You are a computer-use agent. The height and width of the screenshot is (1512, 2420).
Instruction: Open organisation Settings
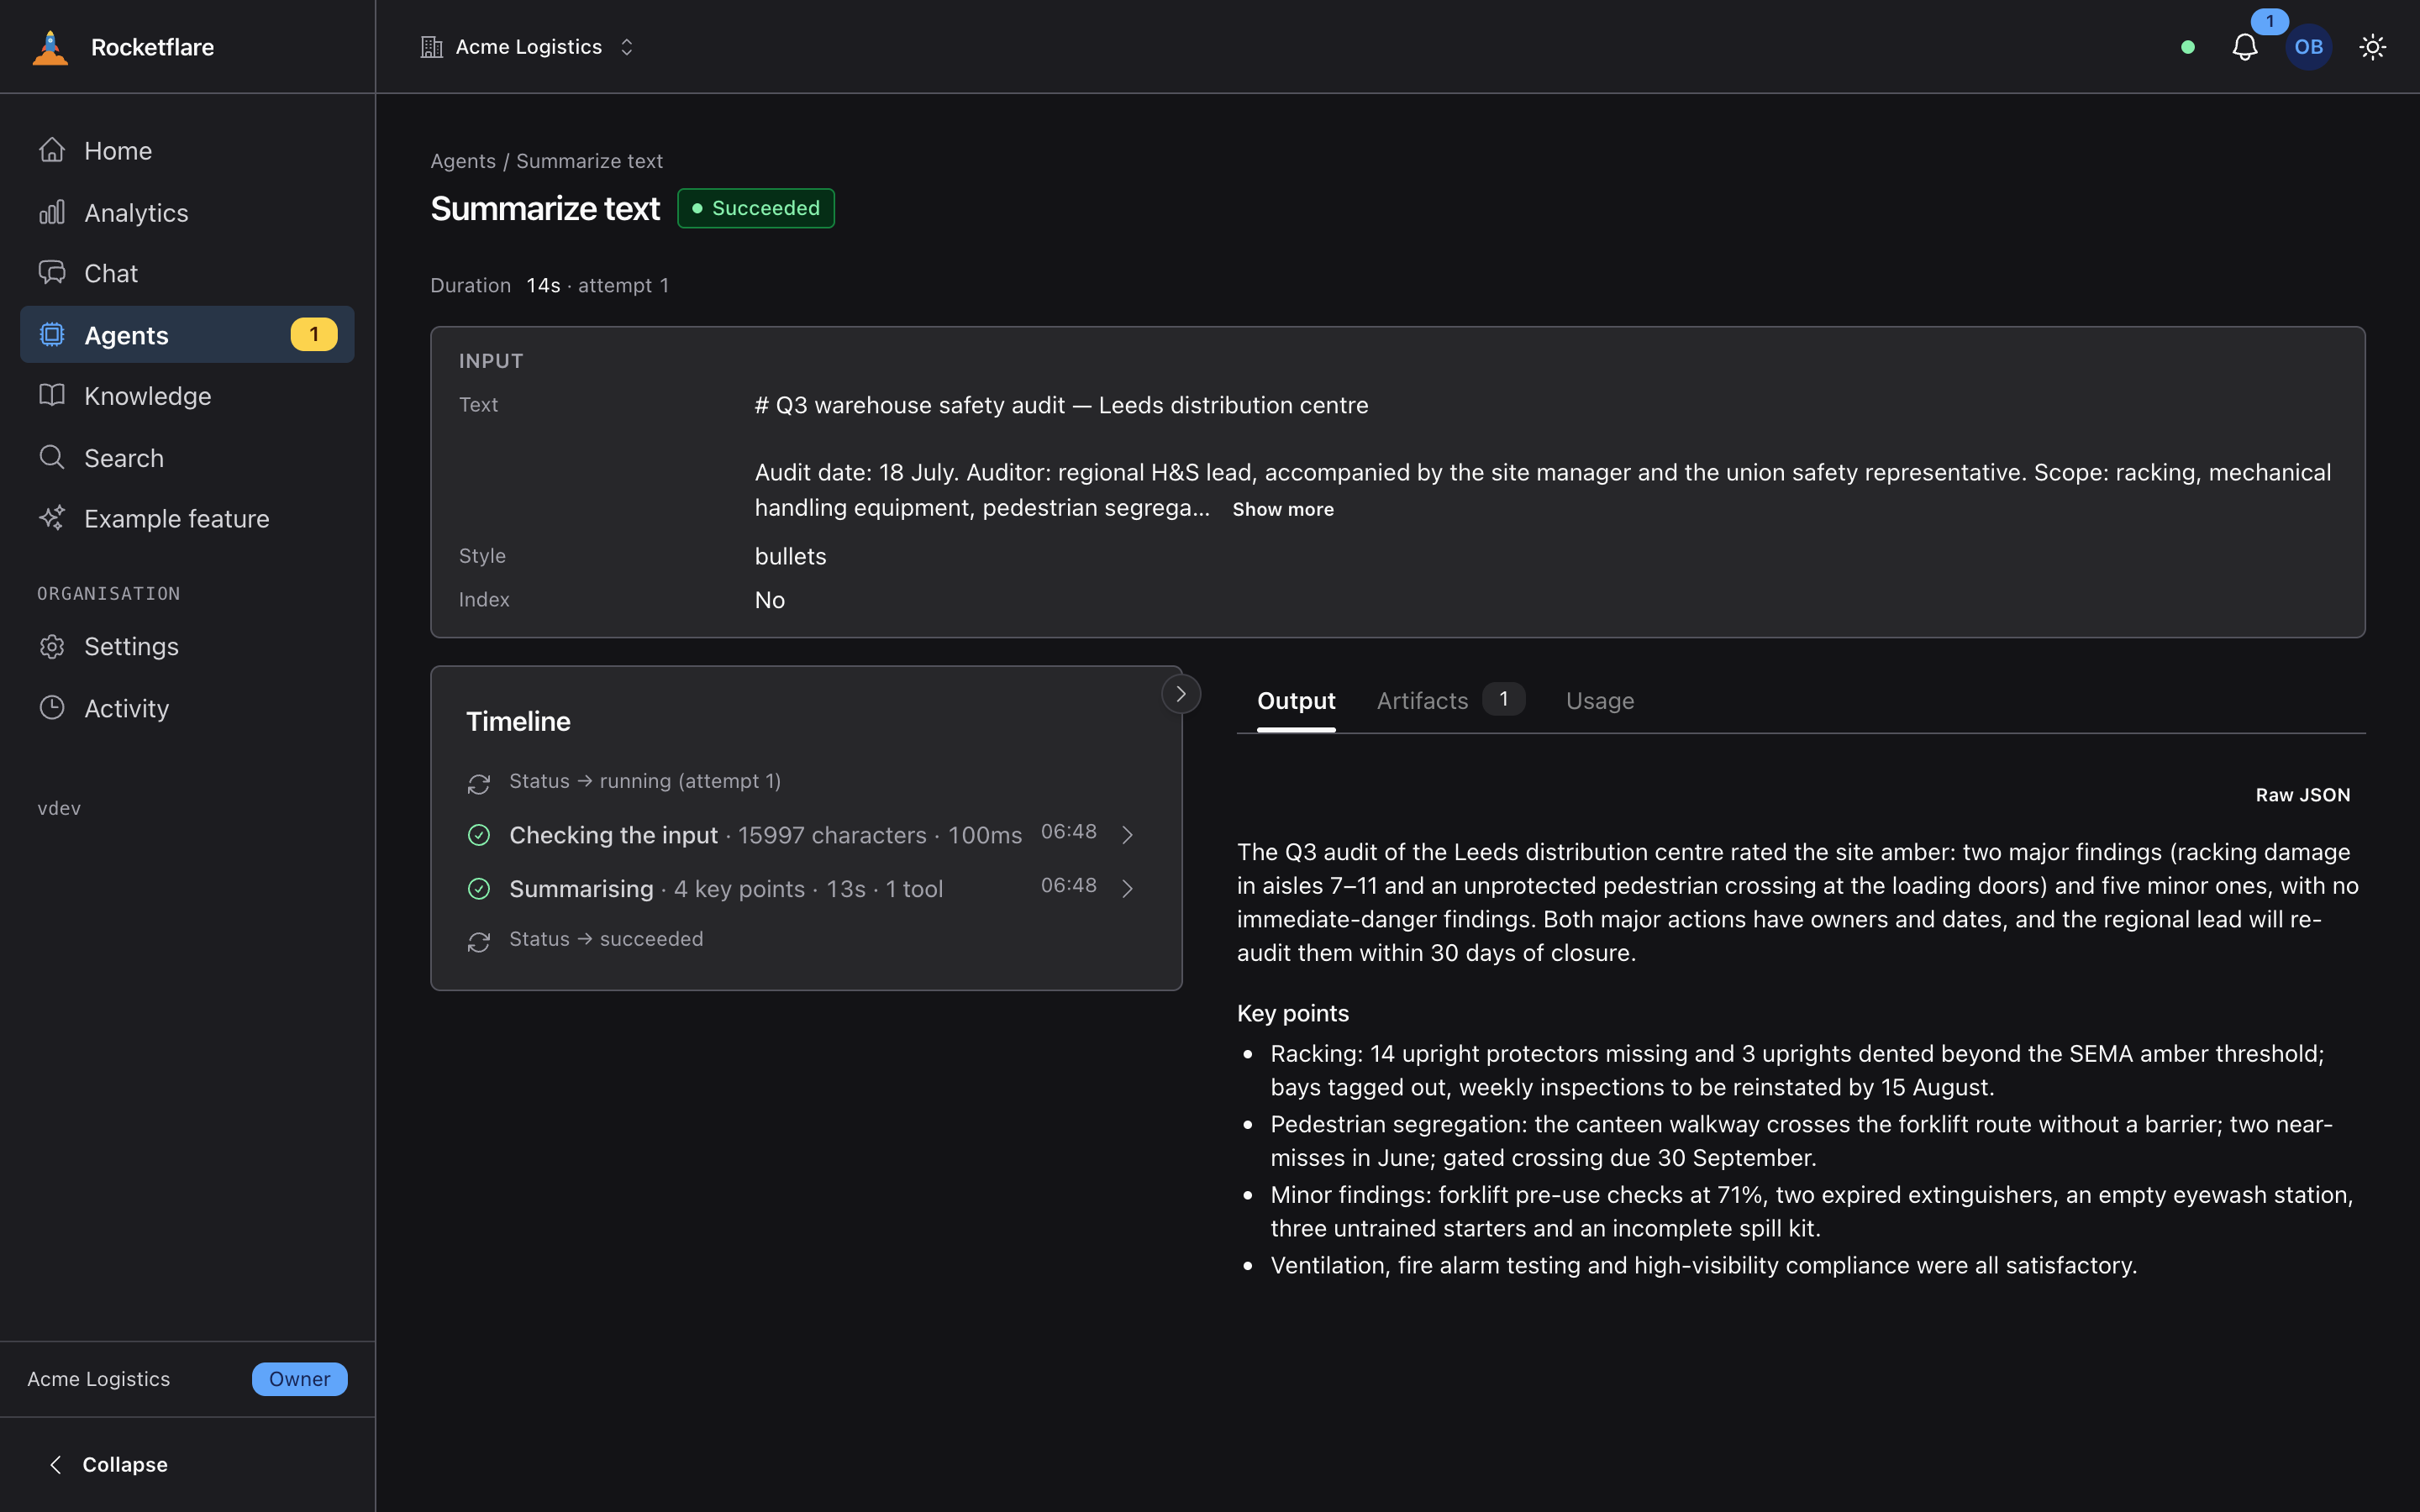187,646
